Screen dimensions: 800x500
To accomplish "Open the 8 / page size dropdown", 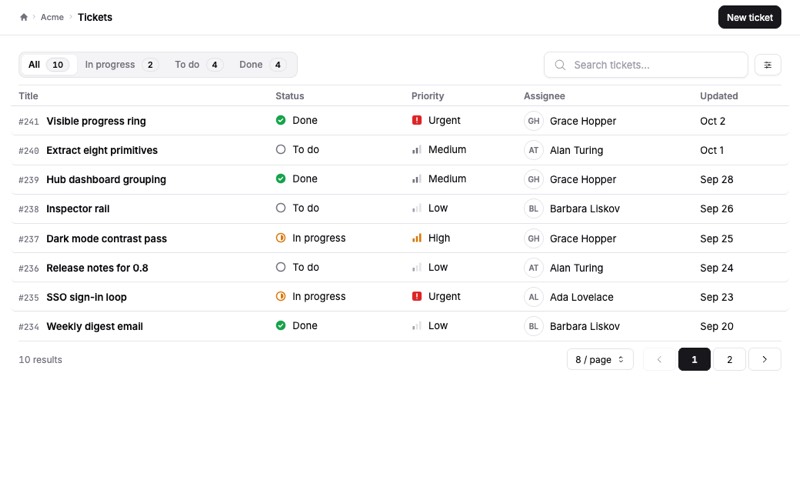I will pyautogui.click(x=600, y=359).
